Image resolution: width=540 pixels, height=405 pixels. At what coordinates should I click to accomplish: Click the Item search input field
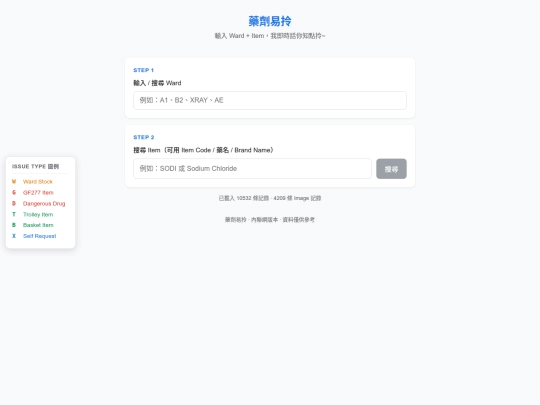click(252, 168)
